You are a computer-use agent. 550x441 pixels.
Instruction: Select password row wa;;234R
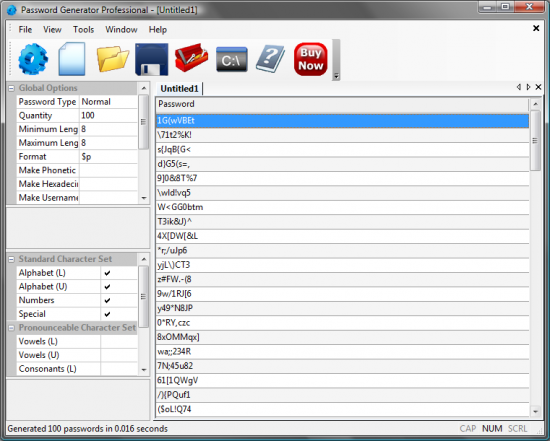pos(342,351)
